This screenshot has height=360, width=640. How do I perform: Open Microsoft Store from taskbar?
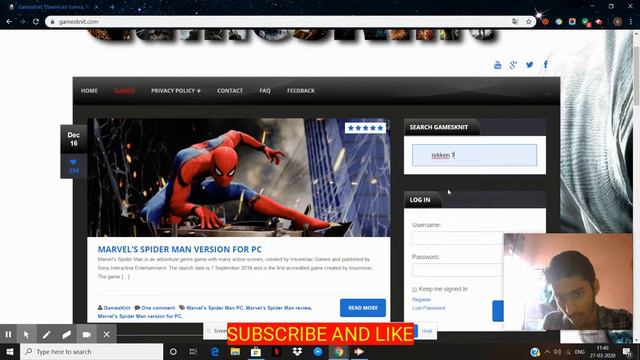click(256, 351)
